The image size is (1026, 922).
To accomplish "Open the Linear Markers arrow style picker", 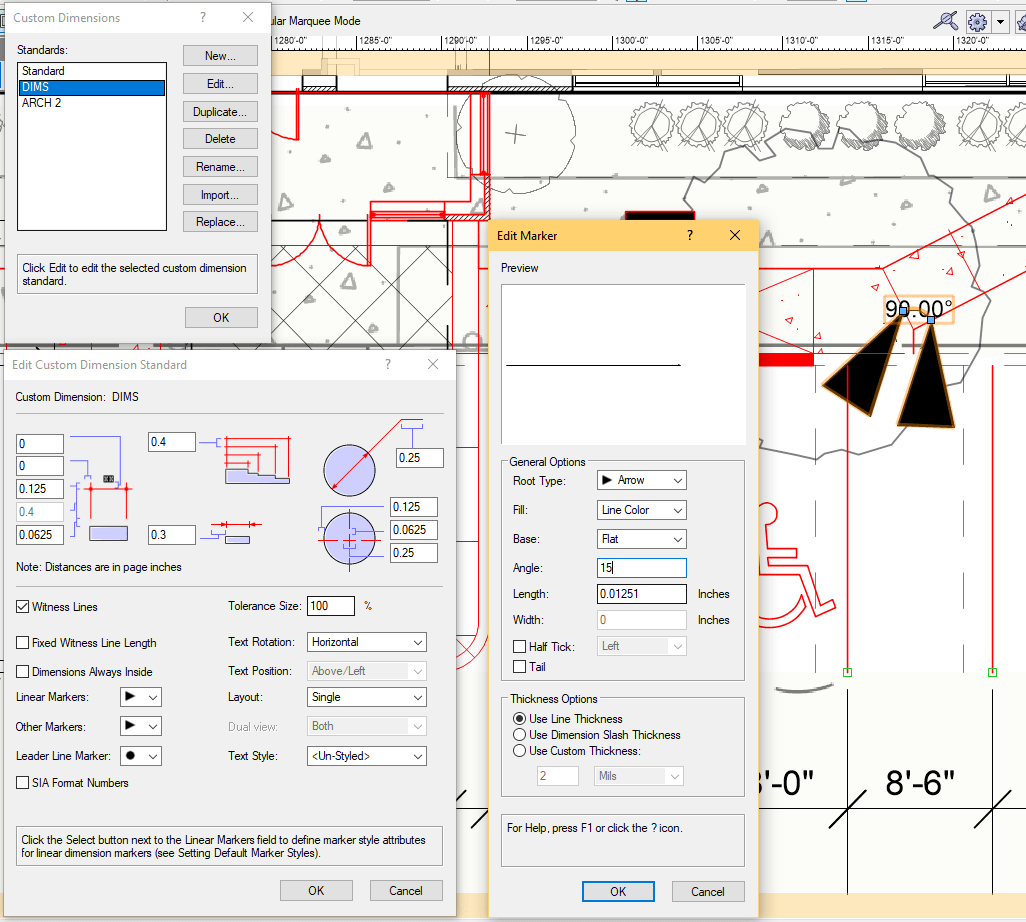I will (138, 697).
